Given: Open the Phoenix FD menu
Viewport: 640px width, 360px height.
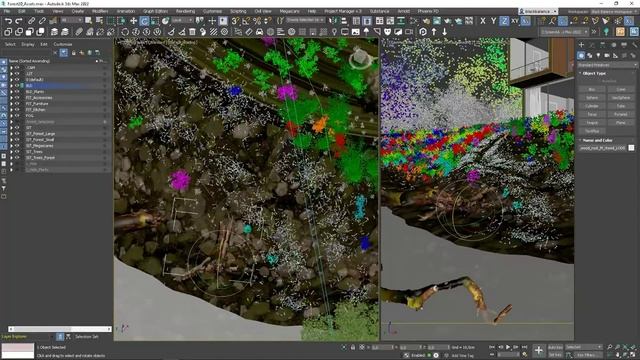Looking at the screenshot, I should [428, 11].
